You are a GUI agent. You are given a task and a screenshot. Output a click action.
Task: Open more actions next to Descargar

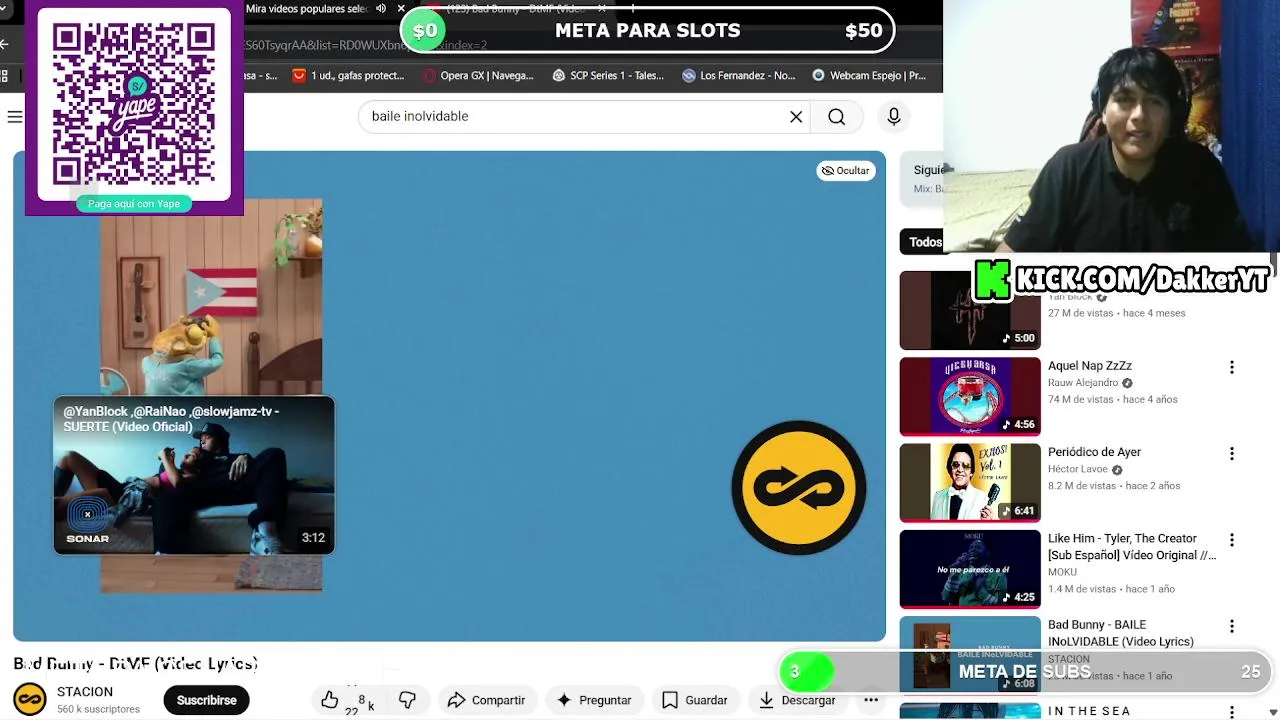coord(871,700)
